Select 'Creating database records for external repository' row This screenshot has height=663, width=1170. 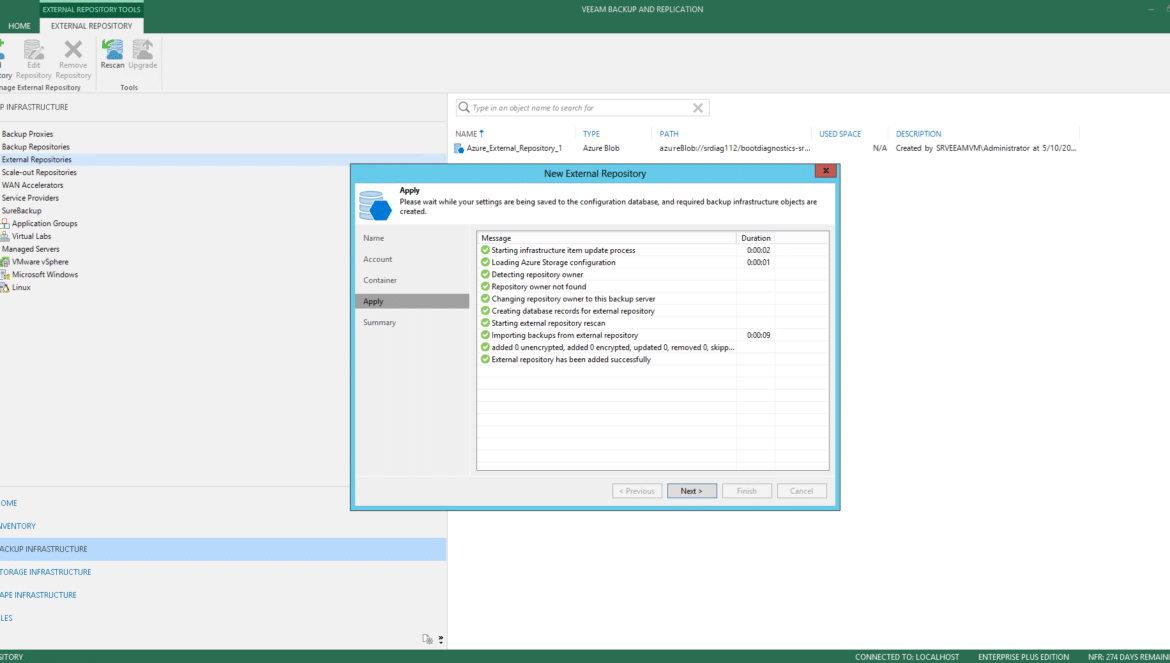tap(653, 310)
